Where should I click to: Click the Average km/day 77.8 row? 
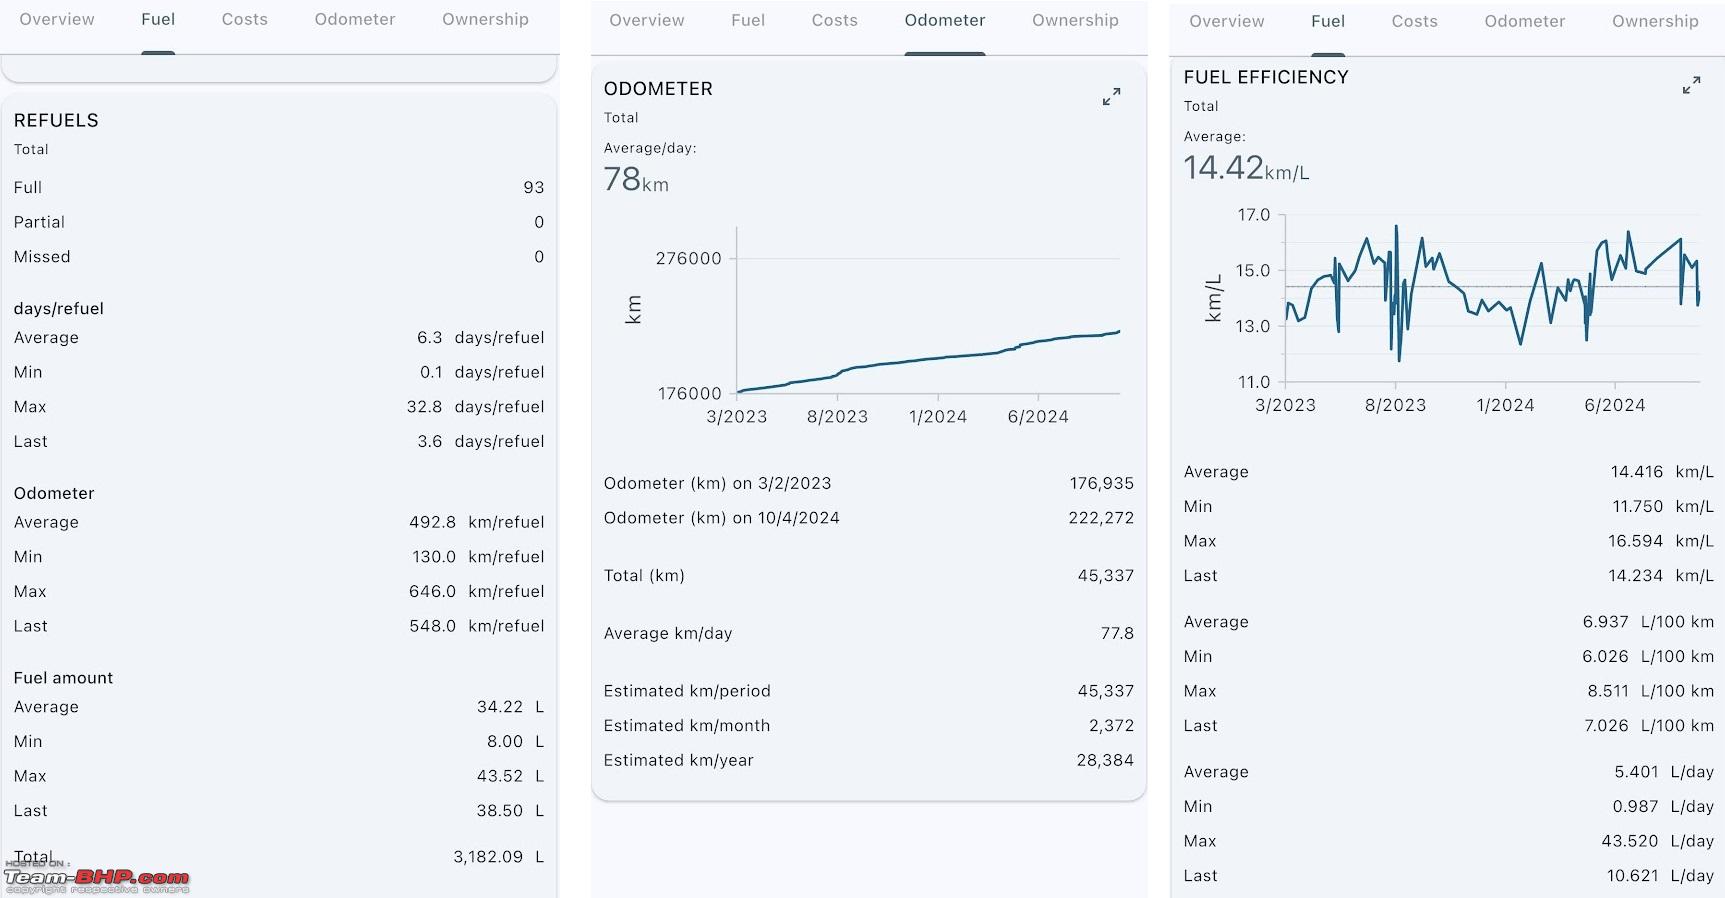pos(868,633)
